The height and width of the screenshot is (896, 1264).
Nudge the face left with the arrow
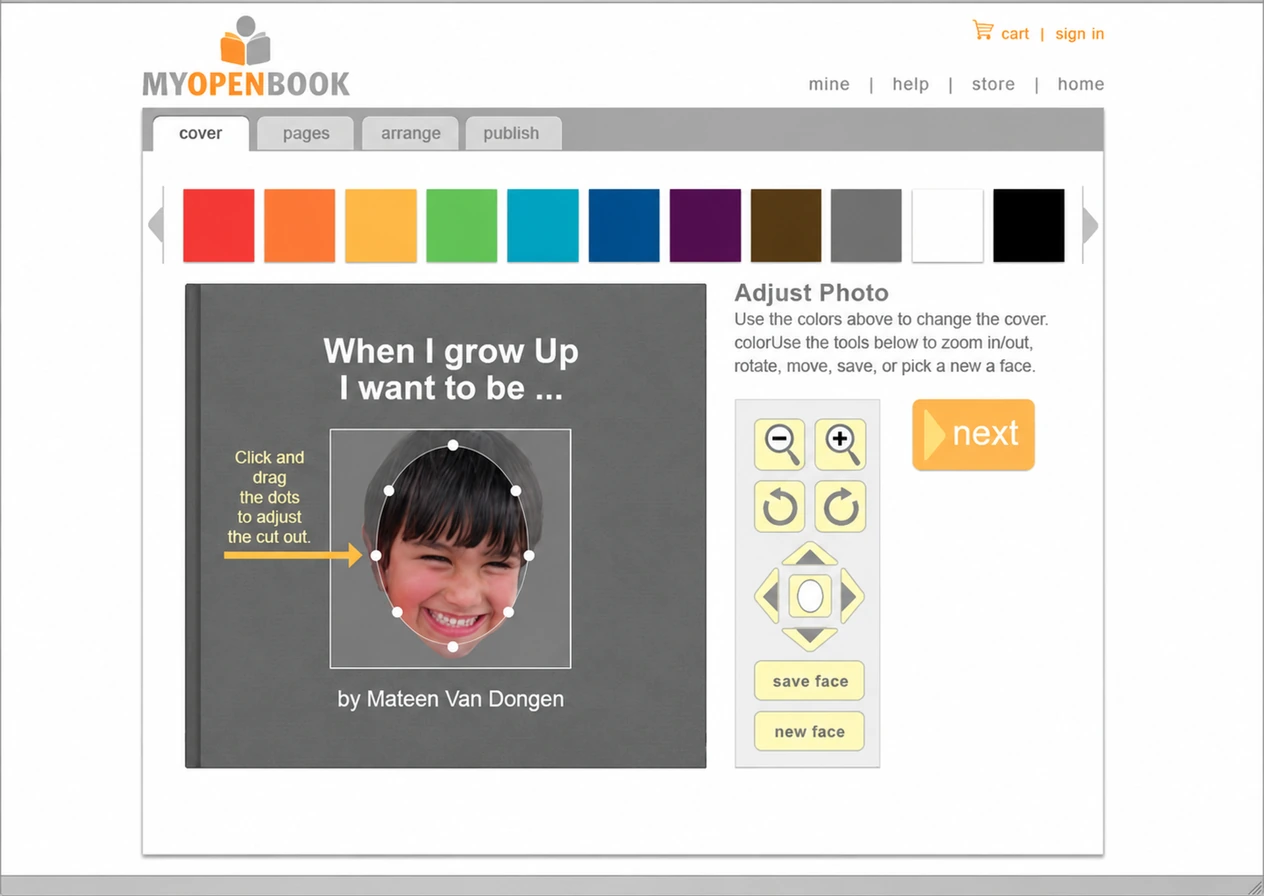pyautogui.click(x=767, y=596)
